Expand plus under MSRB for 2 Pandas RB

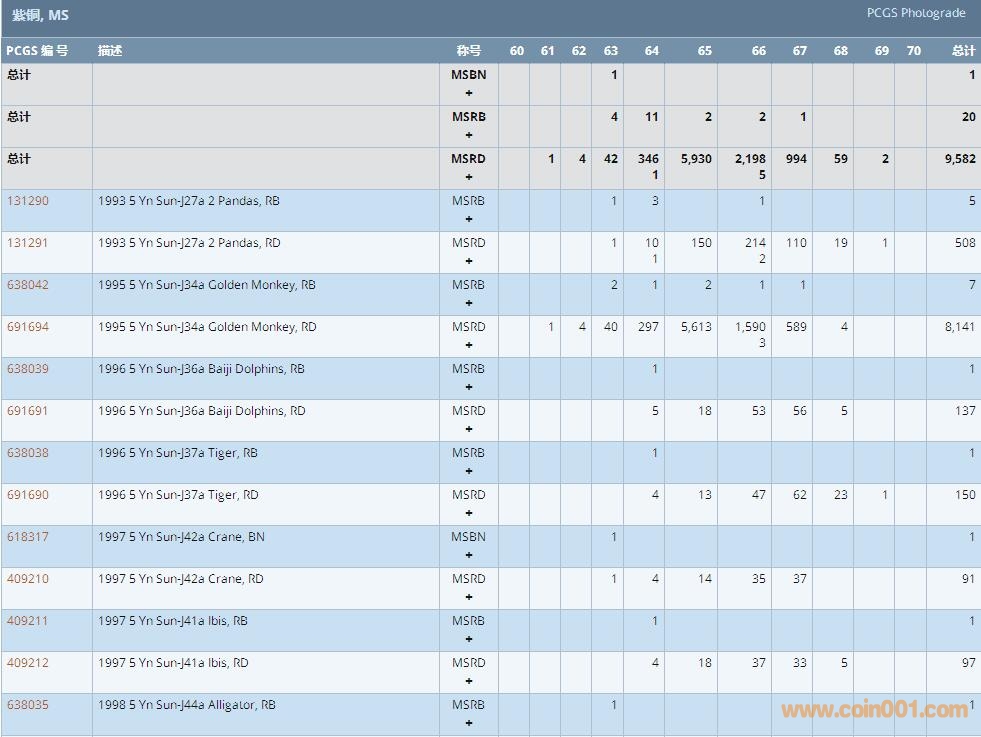click(468, 219)
